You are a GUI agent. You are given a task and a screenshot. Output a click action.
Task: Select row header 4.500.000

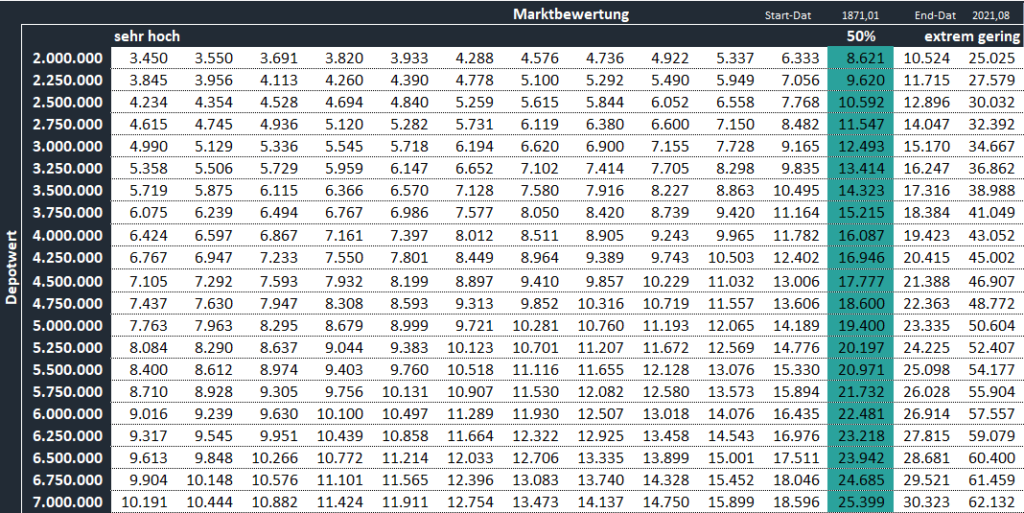(68, 281)
